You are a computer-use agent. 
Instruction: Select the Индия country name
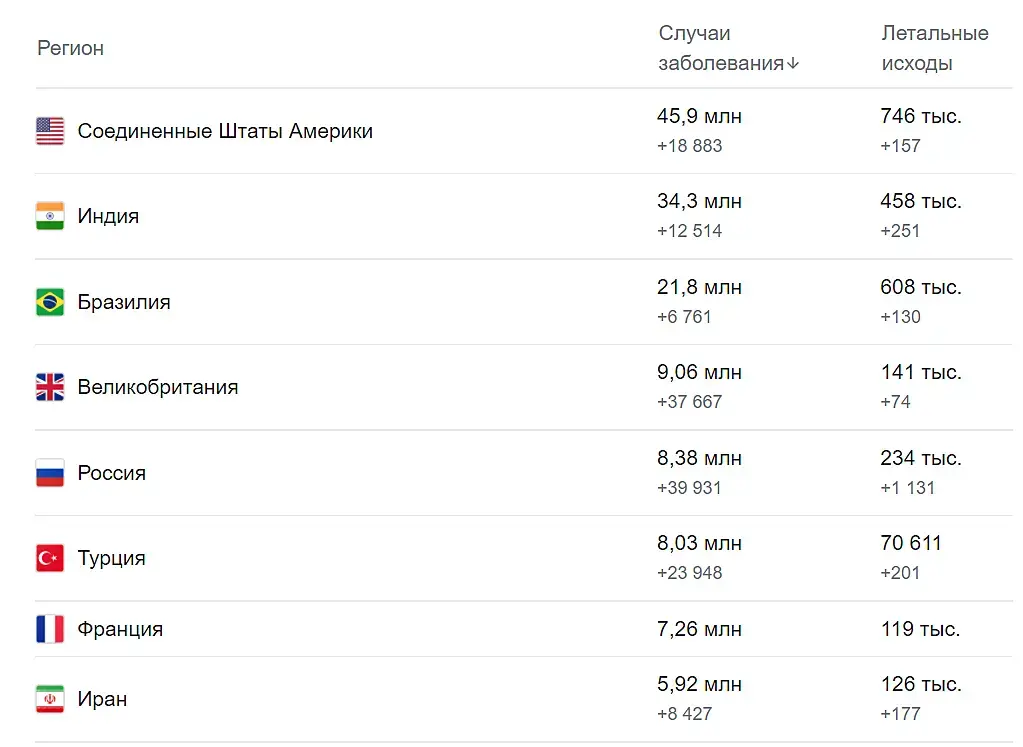tap(108, 216)
